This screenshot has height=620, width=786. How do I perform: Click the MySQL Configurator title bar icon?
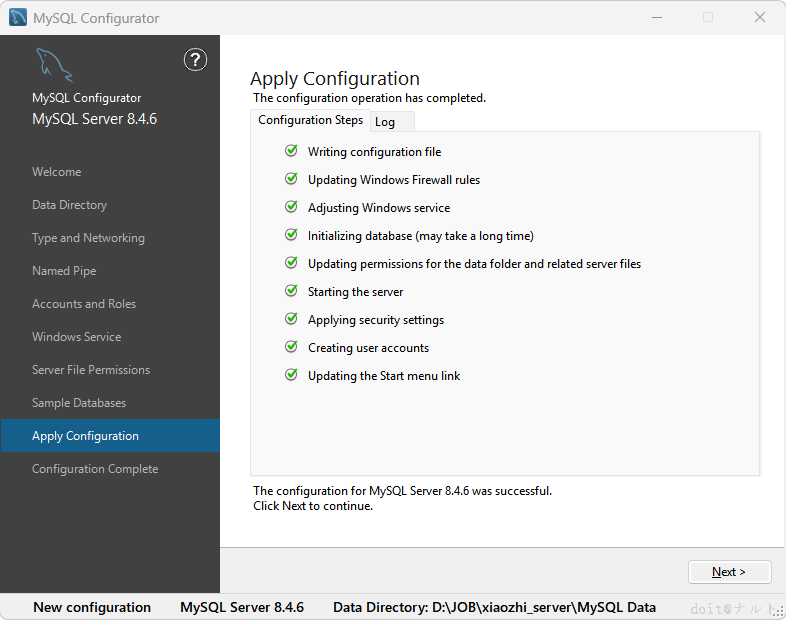pyautogui.click(x=18, y=18)
